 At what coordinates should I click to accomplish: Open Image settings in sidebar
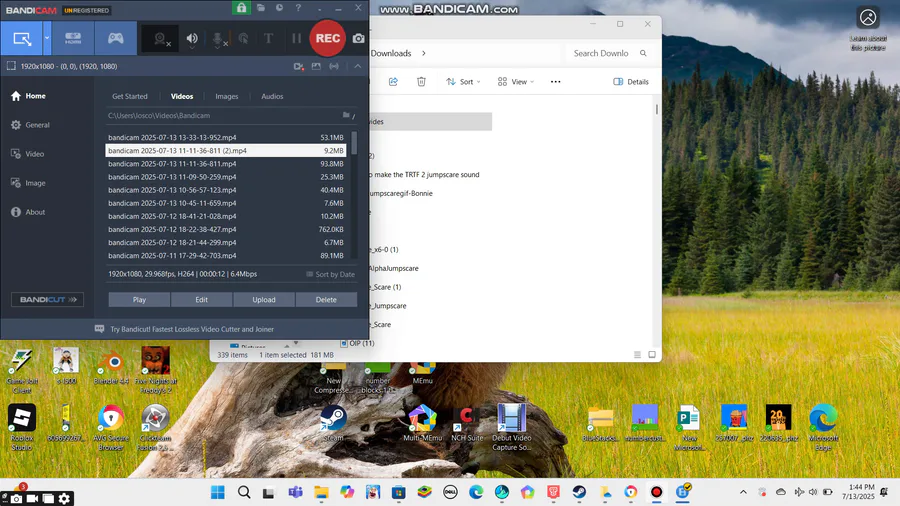tap(29, 183)
